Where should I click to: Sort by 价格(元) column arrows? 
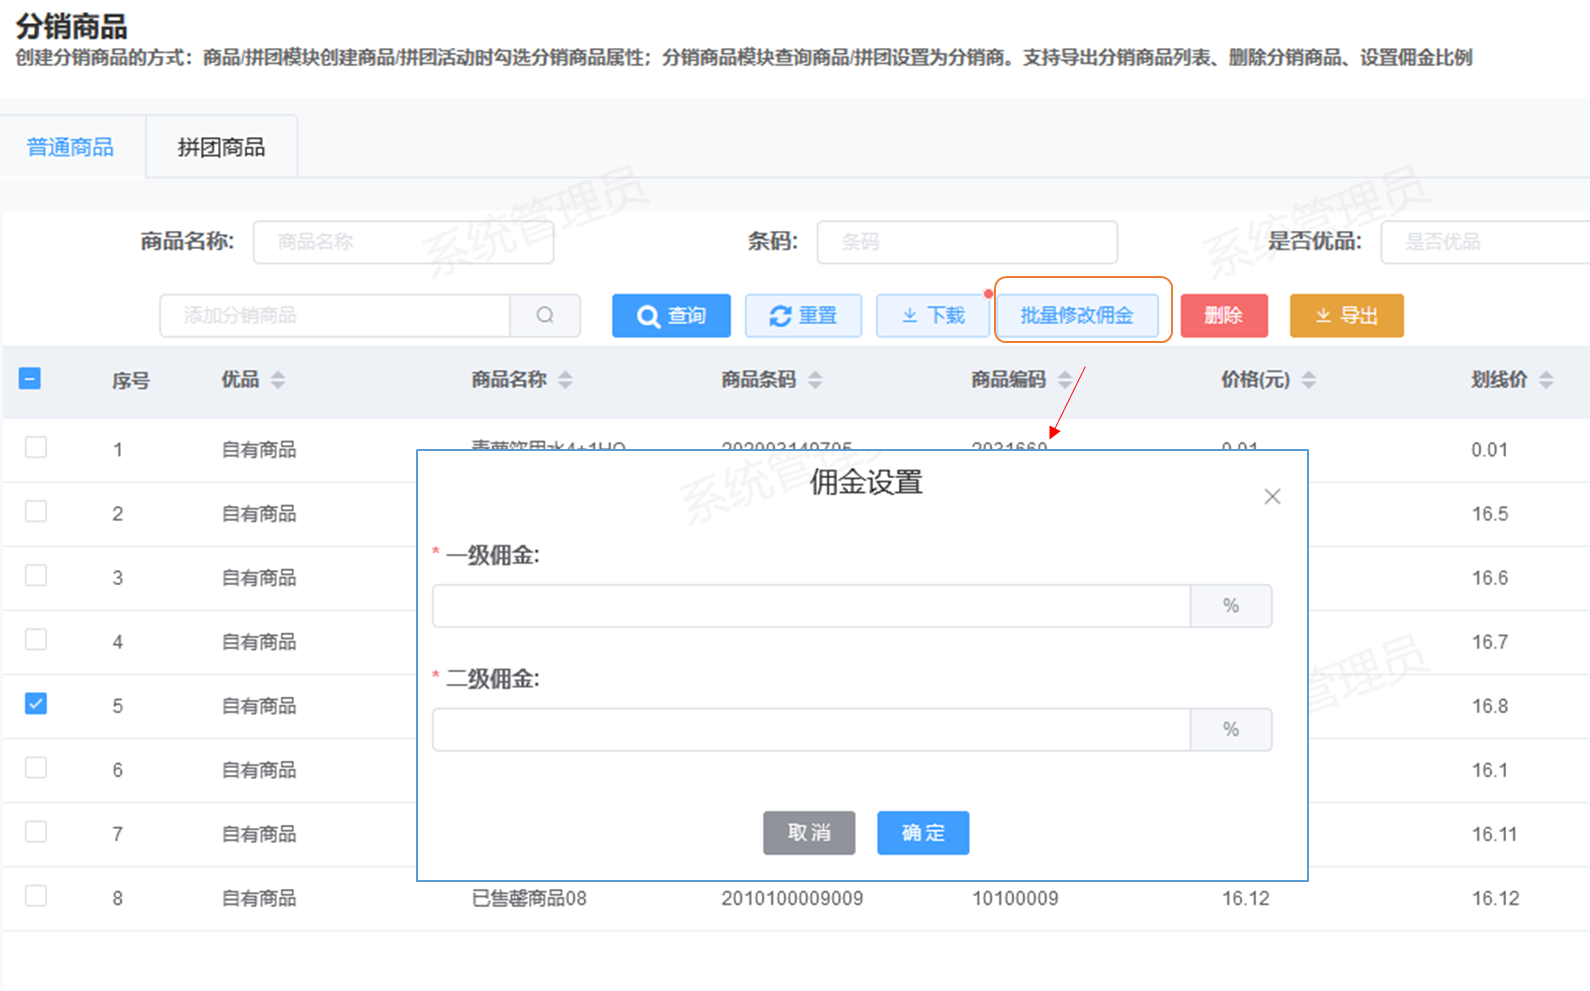(x=1309, y=380)
